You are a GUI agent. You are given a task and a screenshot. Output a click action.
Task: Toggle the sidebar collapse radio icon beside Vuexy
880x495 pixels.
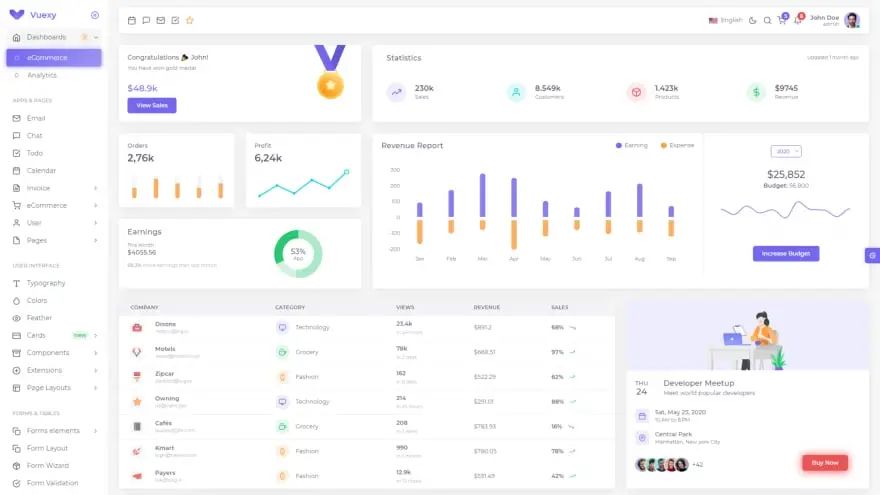click(x=95, y=15)
